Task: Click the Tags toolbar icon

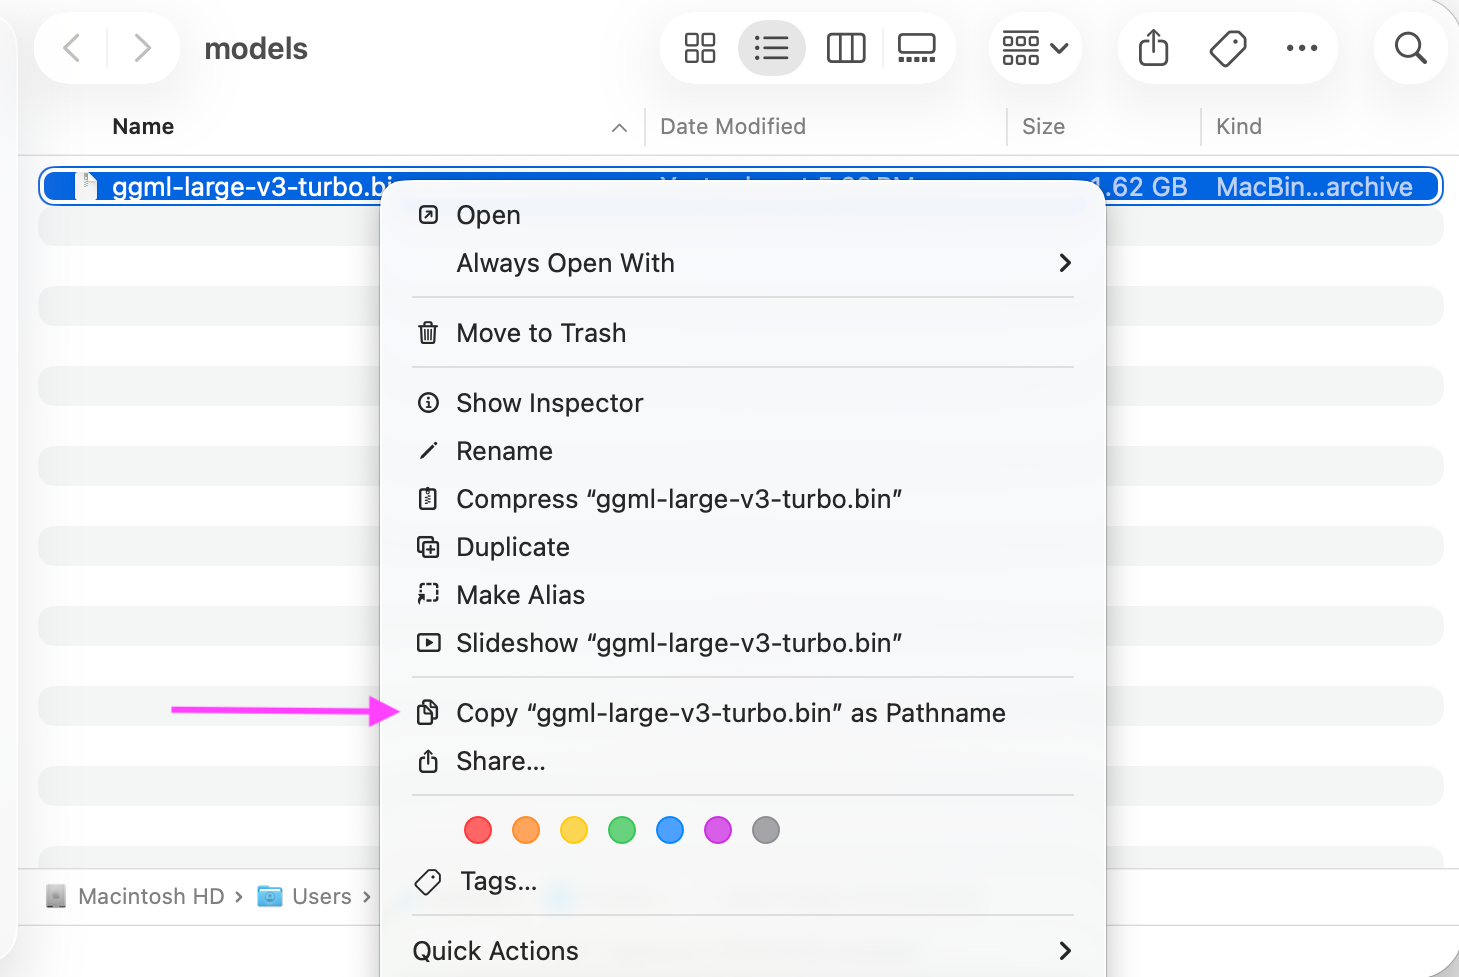Action: (x=1228, y=48)
